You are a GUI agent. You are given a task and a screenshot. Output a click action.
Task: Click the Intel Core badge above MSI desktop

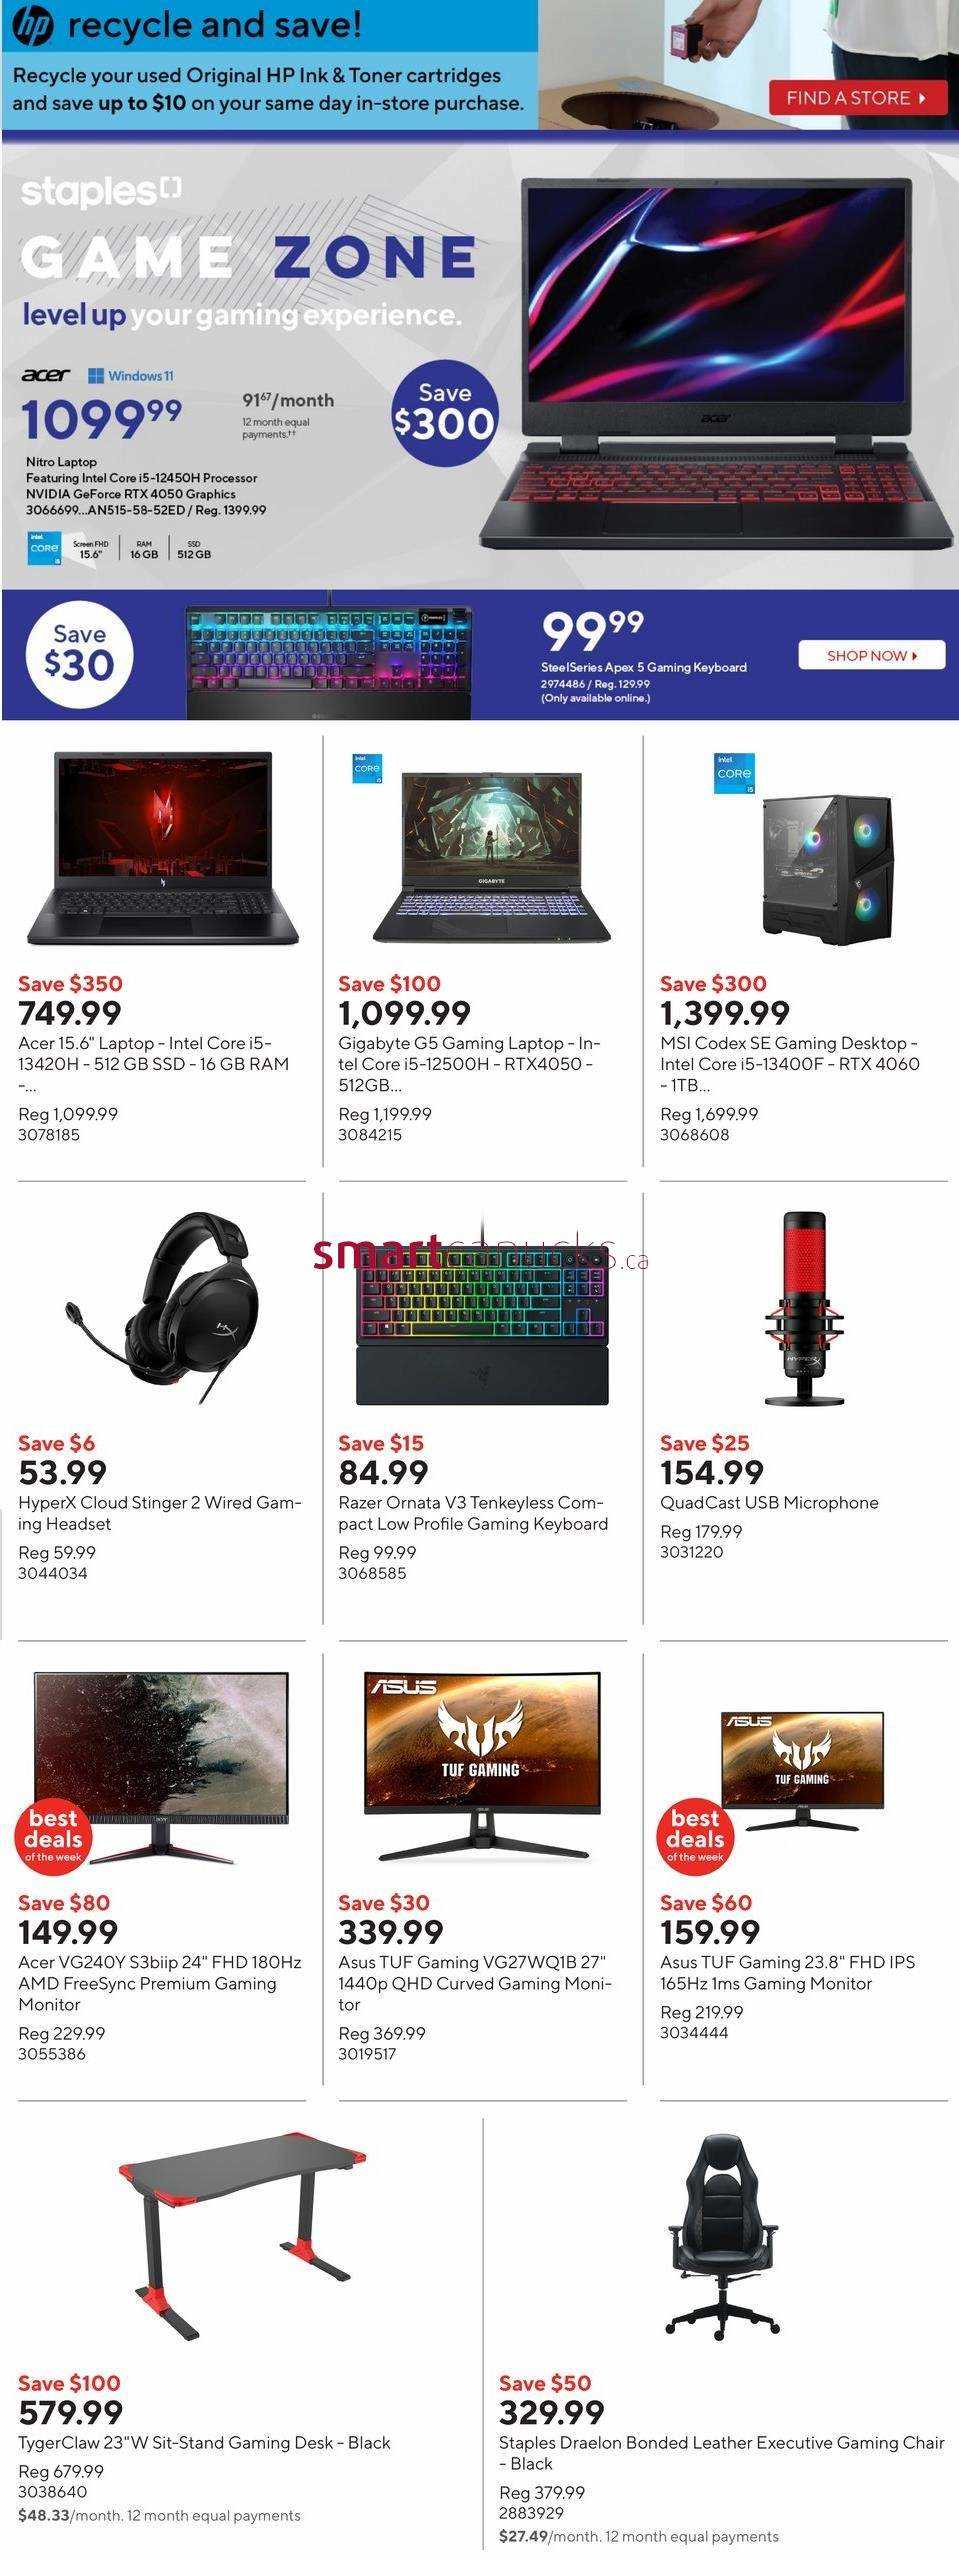tap(734, 774)
